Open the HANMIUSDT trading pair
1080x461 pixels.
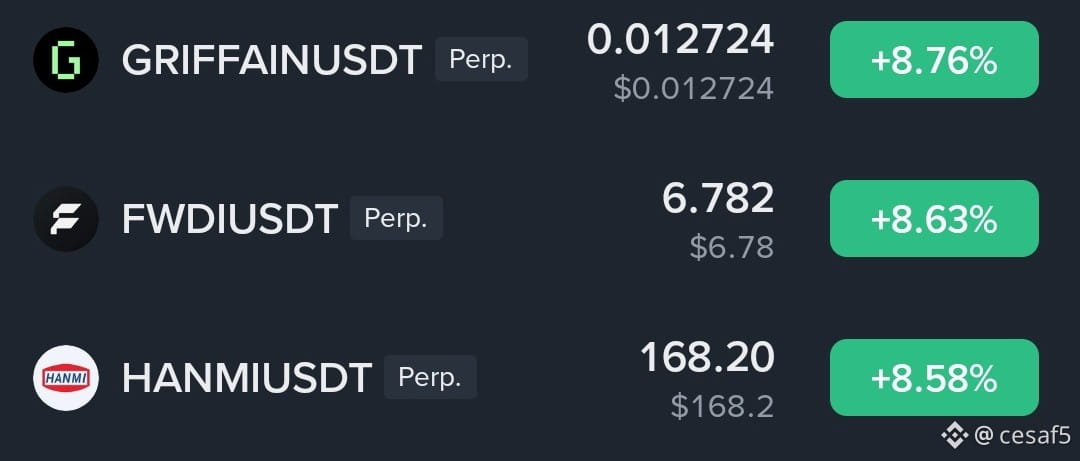coord(247,378)
